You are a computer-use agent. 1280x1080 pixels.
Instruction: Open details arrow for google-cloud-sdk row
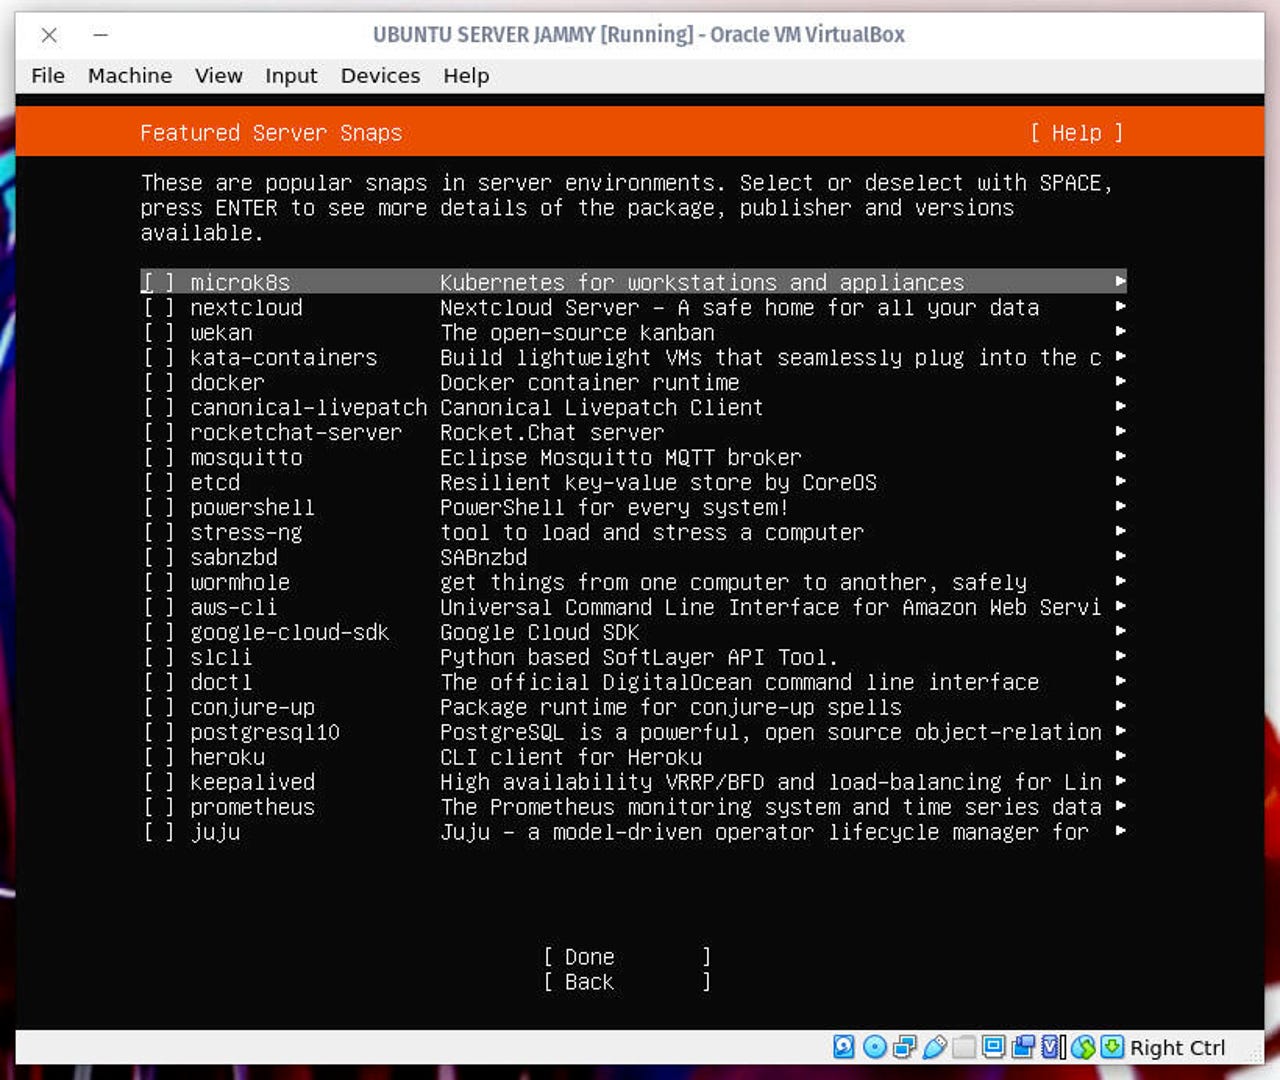[1120, 631]
